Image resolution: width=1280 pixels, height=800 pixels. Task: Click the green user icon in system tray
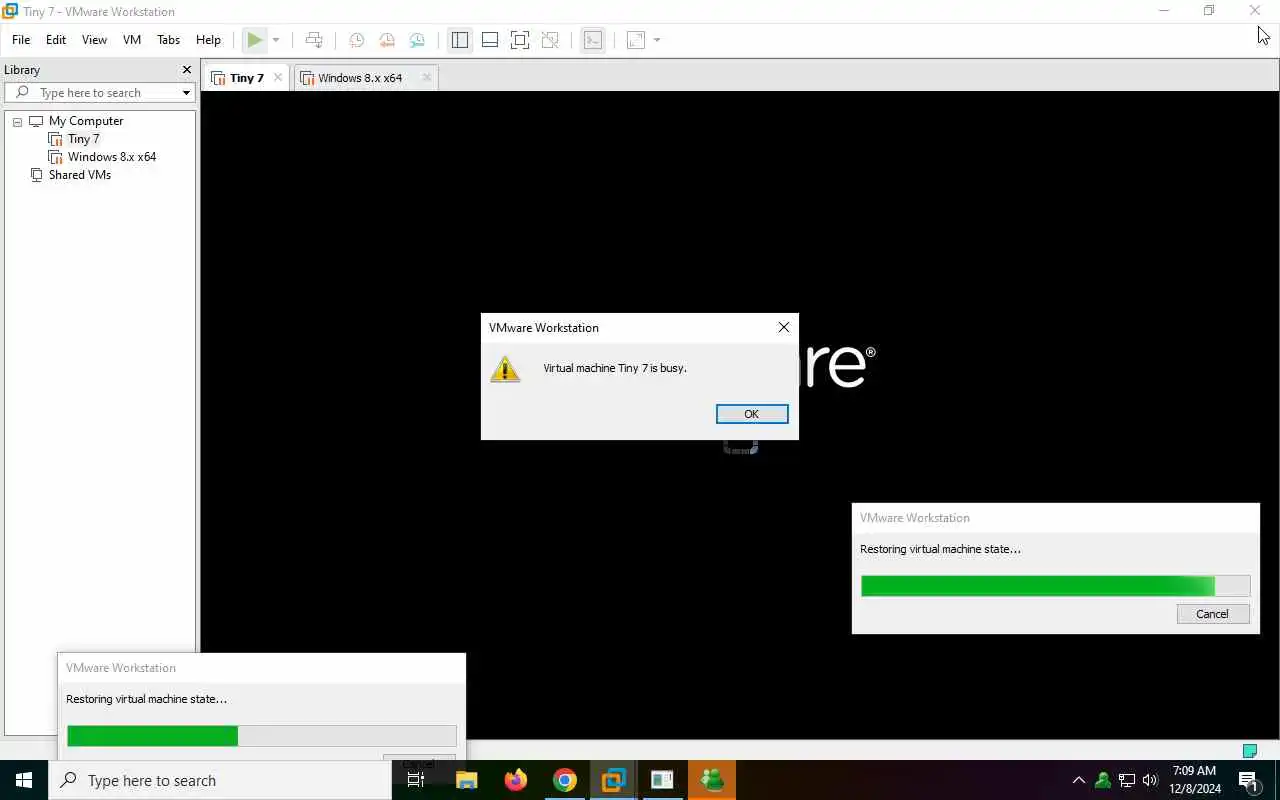click(x=1102, y=780)
